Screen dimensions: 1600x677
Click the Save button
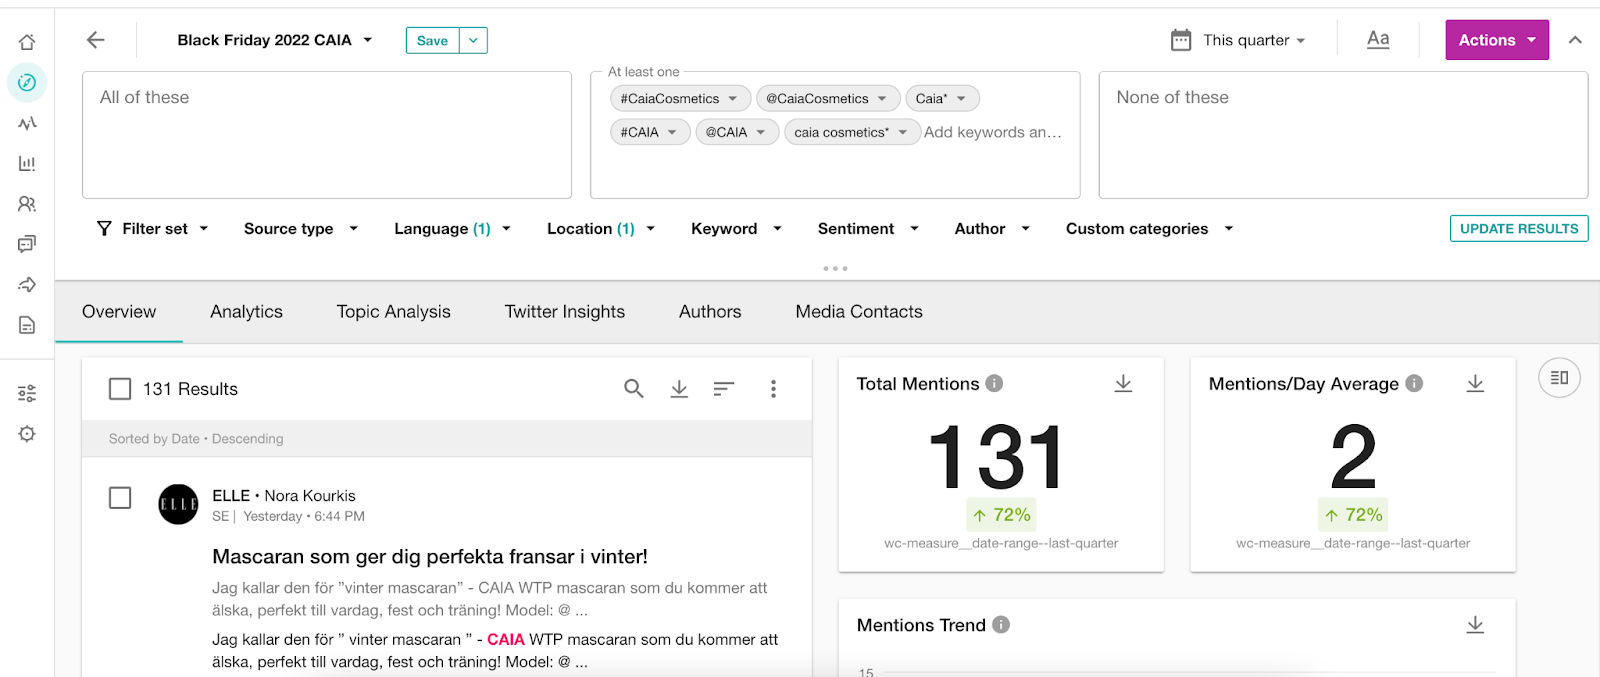tap(433, 40)
